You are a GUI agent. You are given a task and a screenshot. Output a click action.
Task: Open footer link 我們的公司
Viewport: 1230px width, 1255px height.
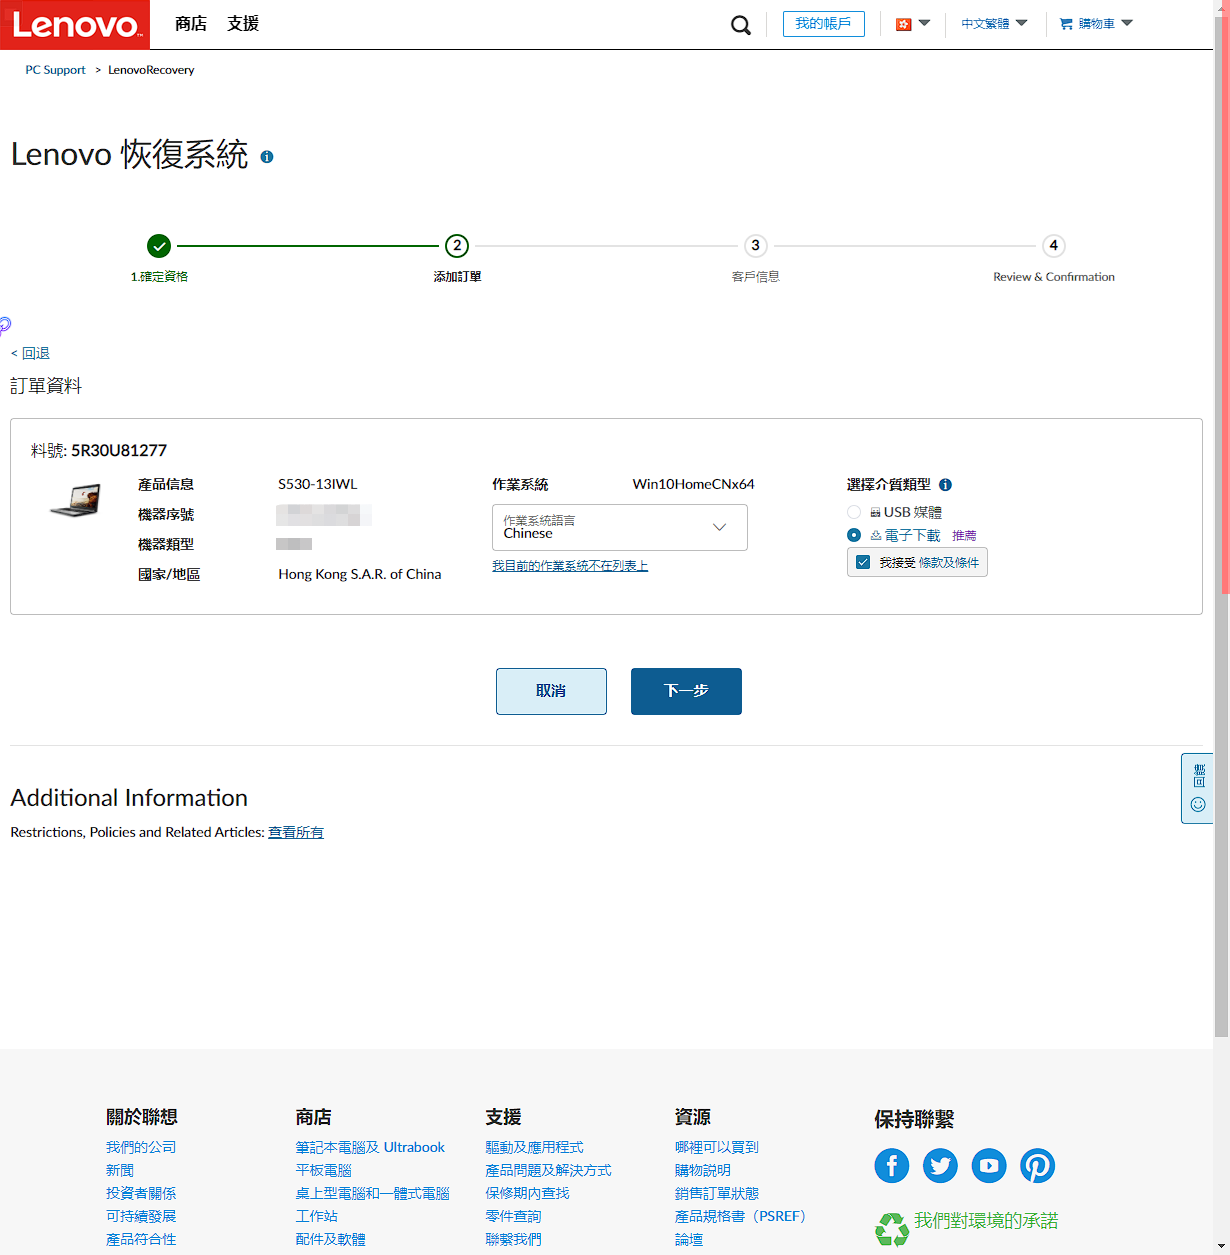coord(141,1147)
